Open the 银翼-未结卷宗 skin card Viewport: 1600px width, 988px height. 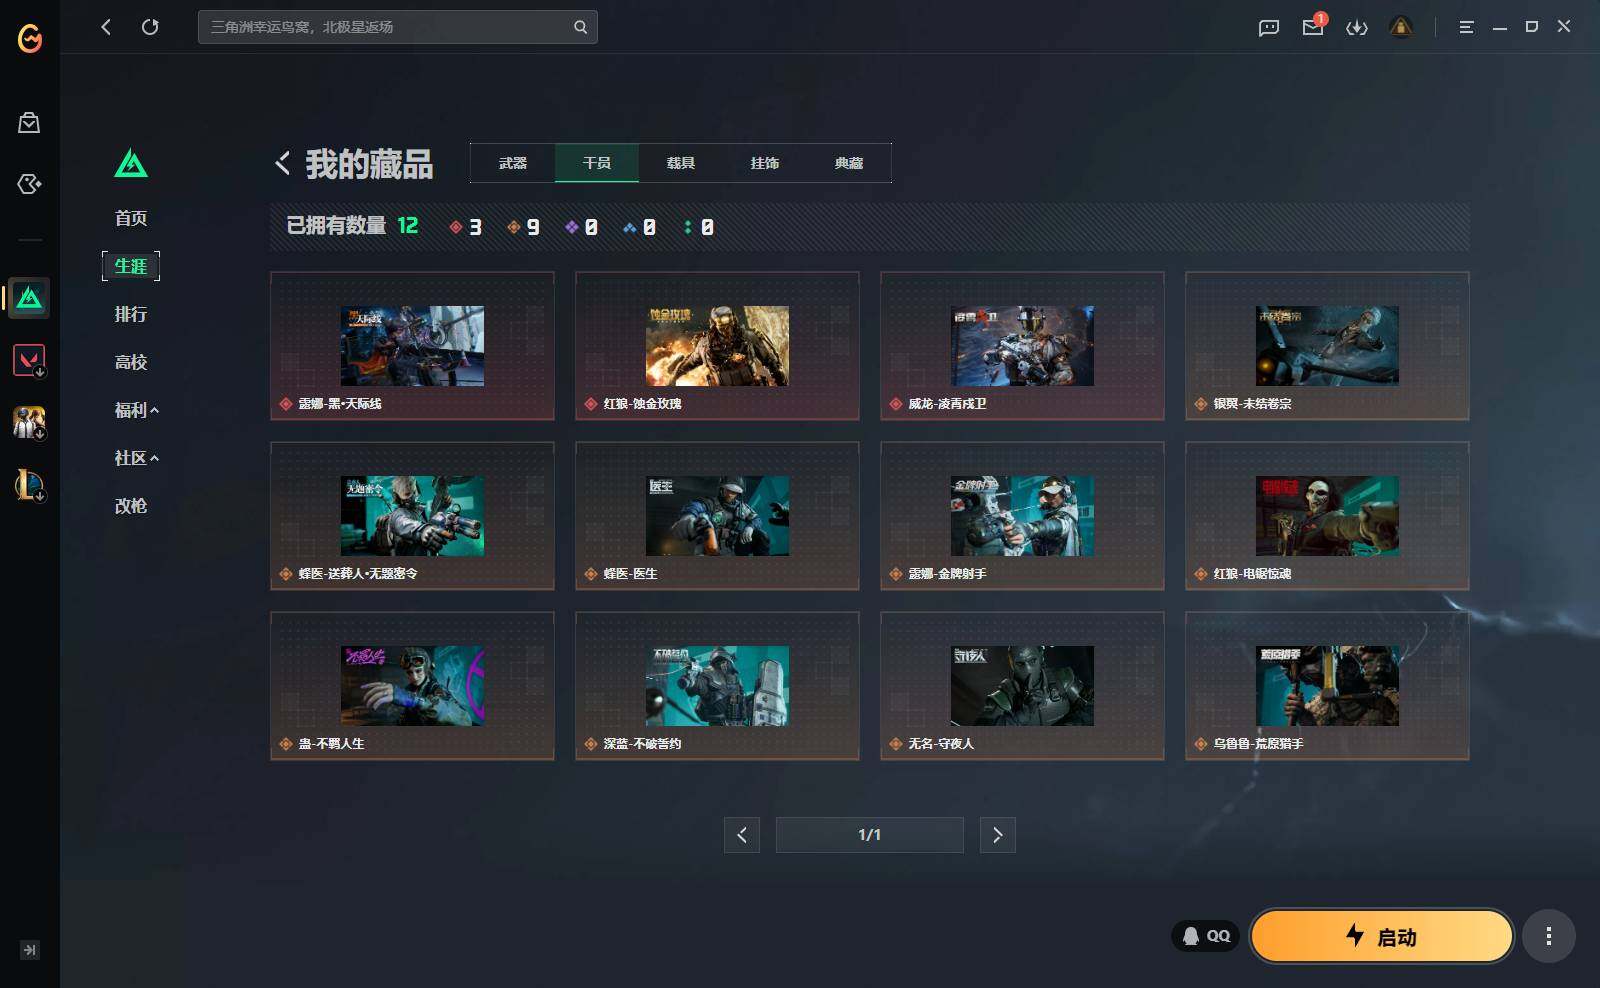(1327, 346)
